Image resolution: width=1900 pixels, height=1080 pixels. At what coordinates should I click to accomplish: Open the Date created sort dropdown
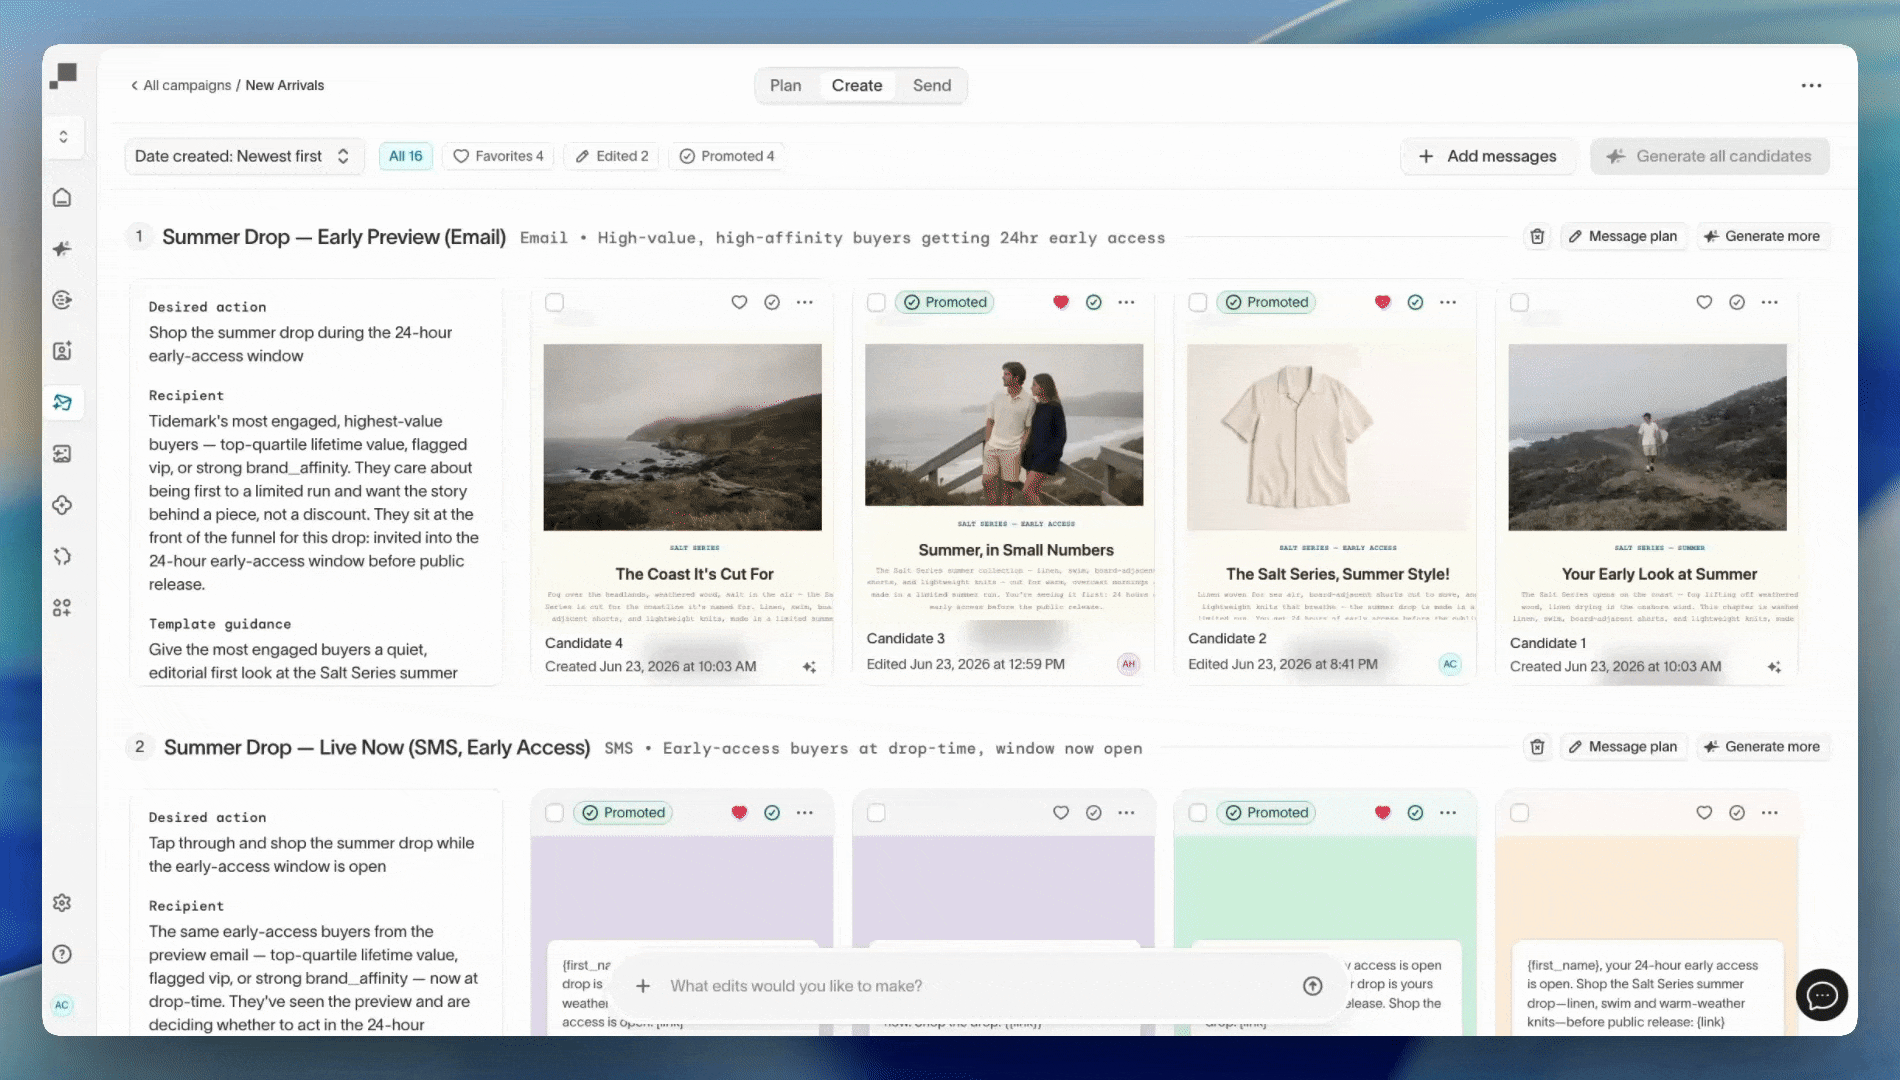point(243,156)
